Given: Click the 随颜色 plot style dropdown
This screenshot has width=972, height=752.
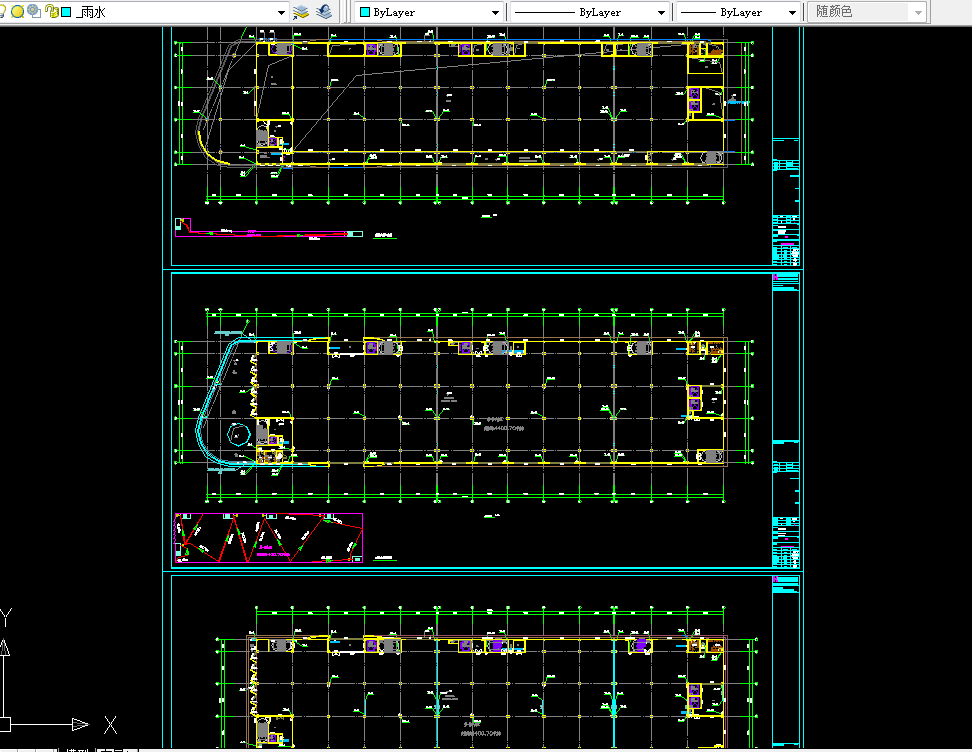Looking at the screenshot, I should [867, 12].
